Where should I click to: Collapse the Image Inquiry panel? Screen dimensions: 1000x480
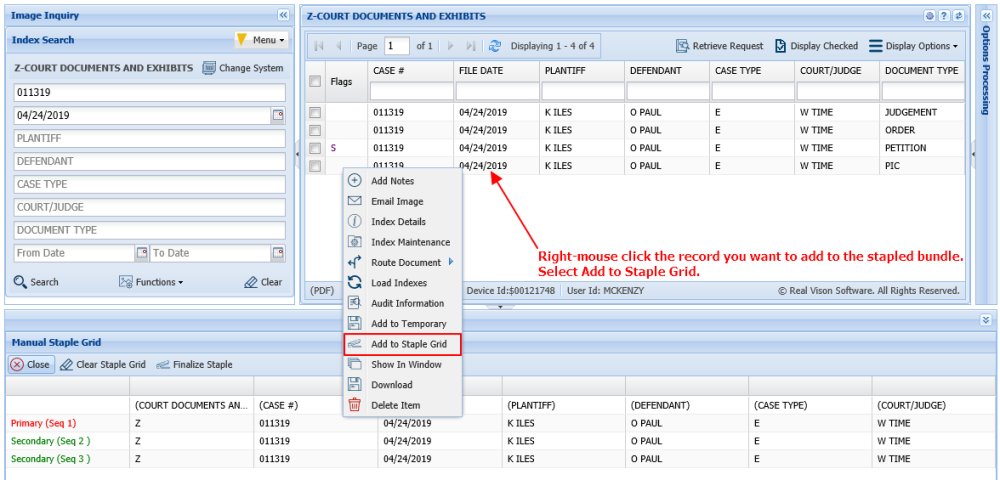click(x=283, y=16)
